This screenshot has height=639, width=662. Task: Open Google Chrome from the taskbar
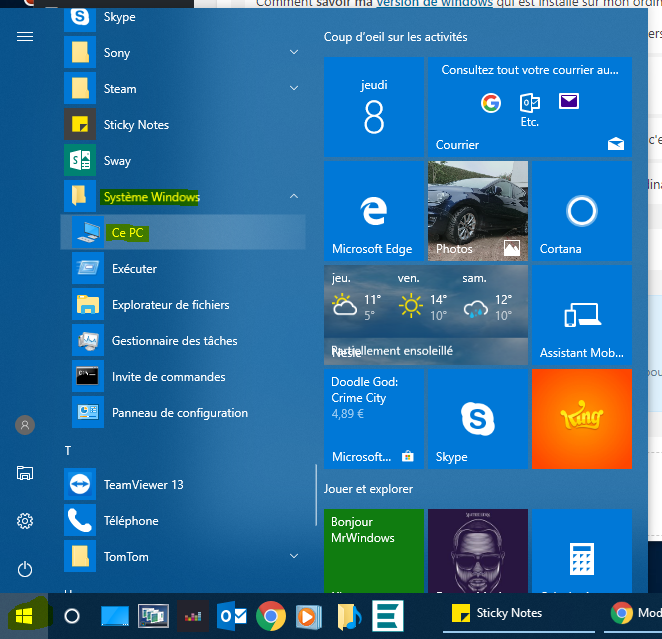[x=271, y=617]
